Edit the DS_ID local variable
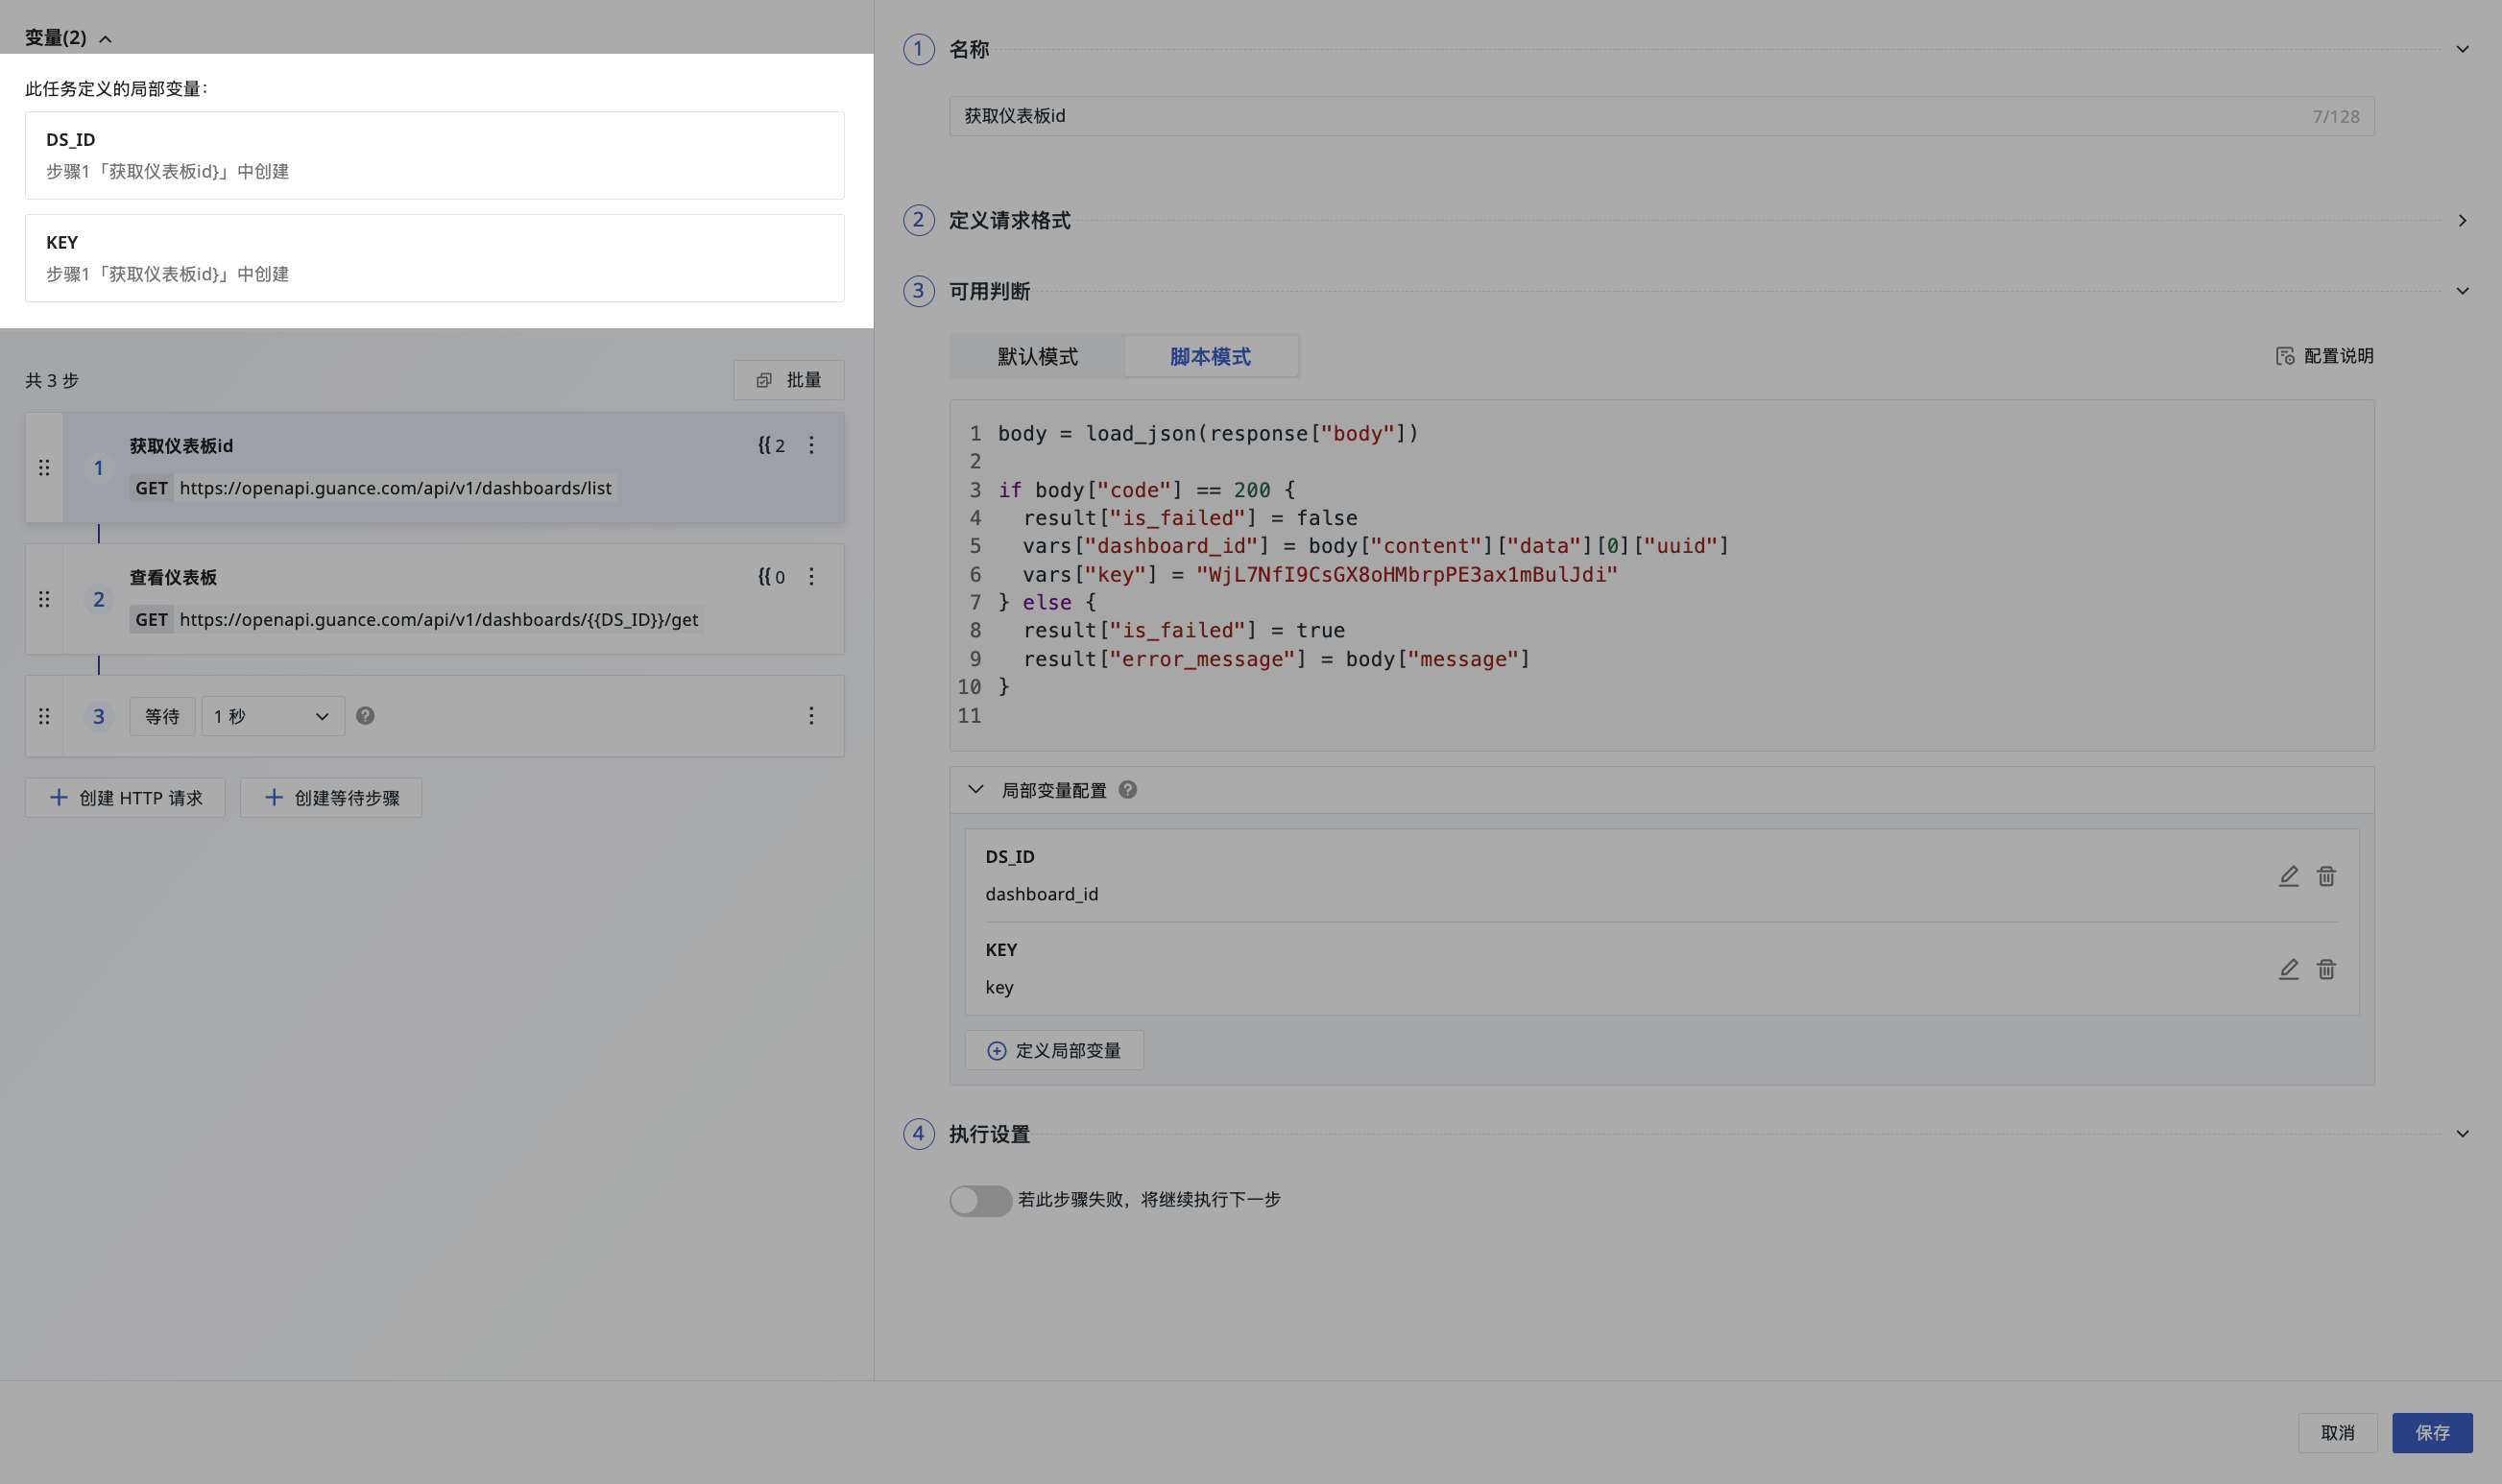The width and height of the screenshot is (2502, 1484). click(x=2288, y=876)
